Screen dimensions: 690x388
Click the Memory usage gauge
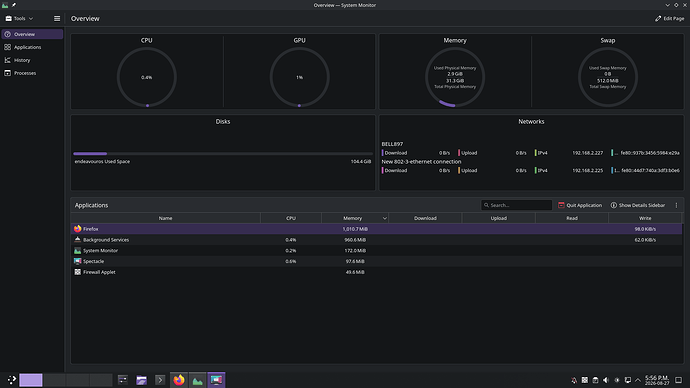click(x=455, y=77)
